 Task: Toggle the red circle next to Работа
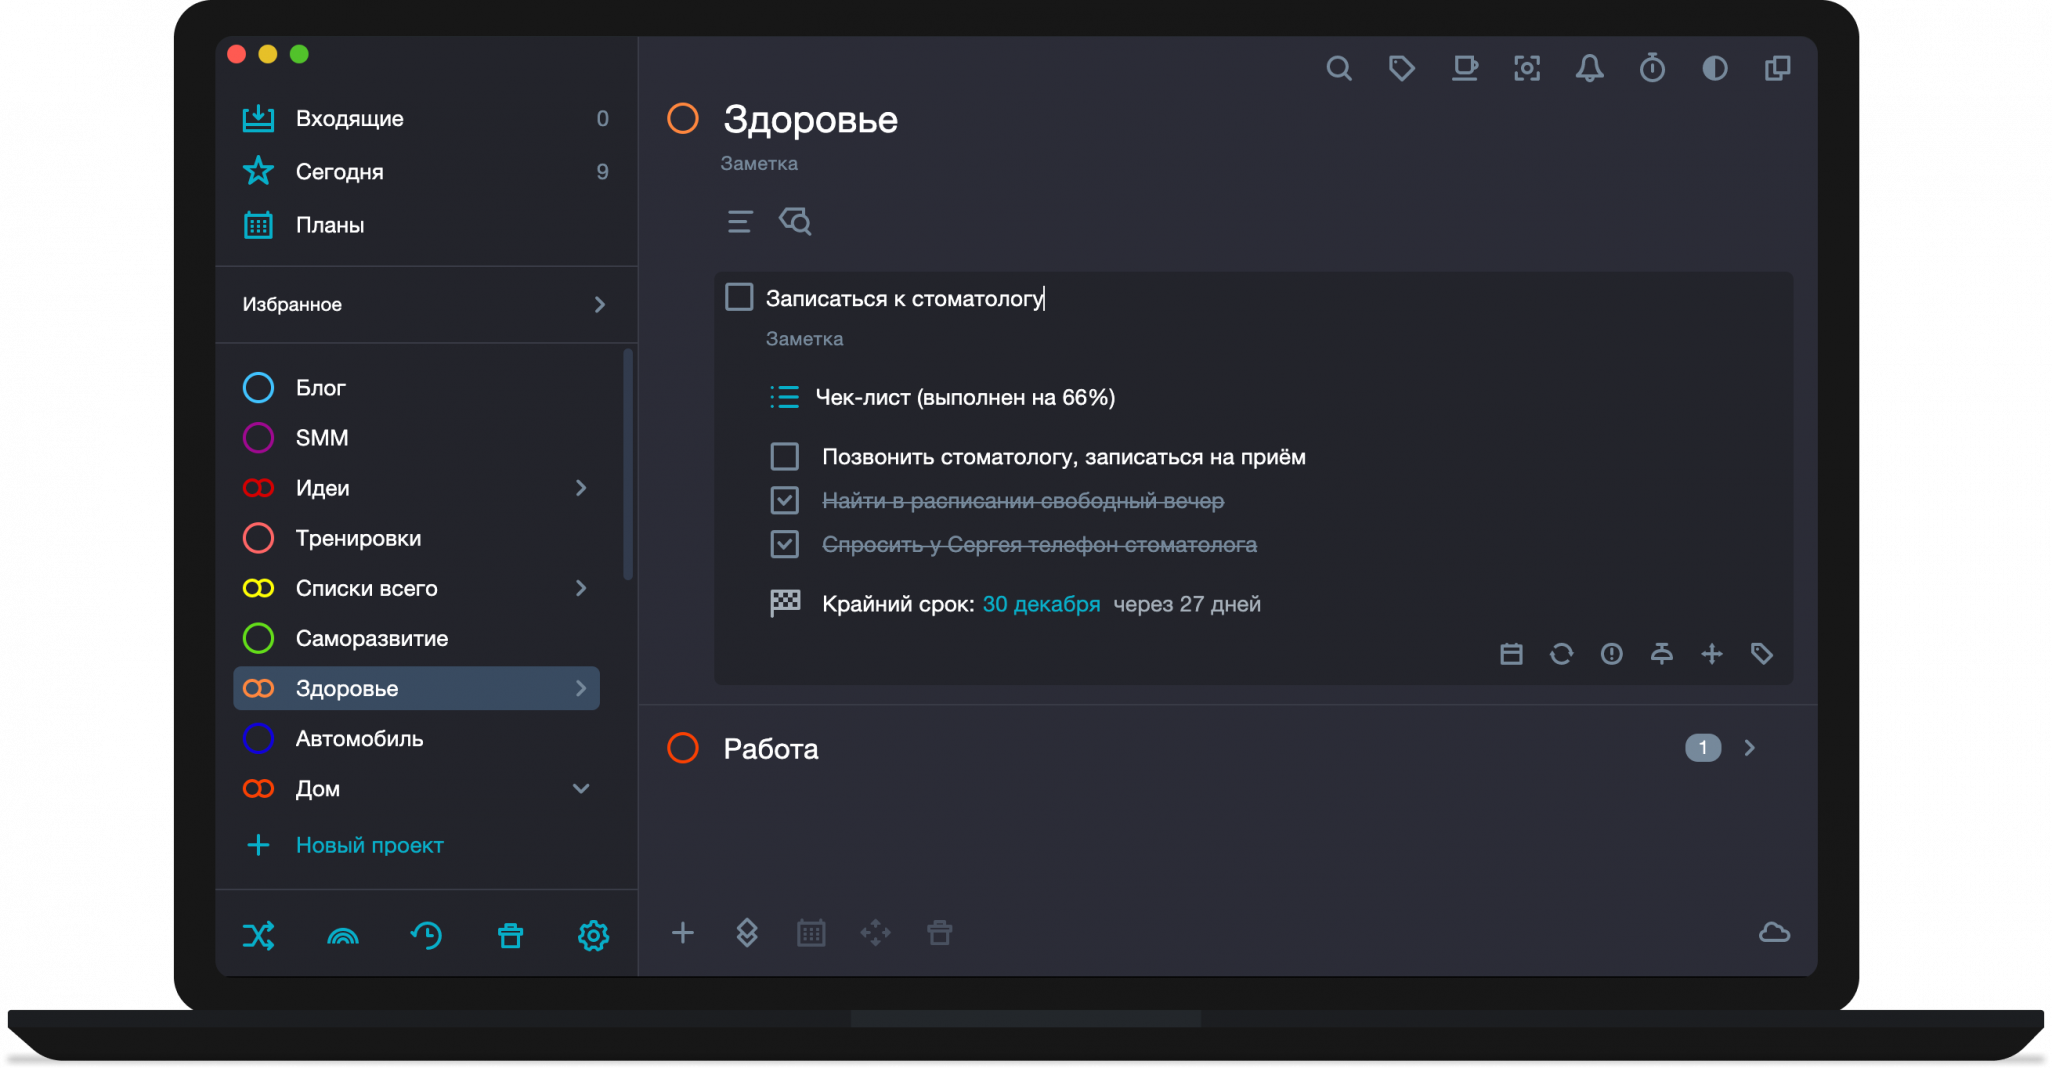click(683, 748)
